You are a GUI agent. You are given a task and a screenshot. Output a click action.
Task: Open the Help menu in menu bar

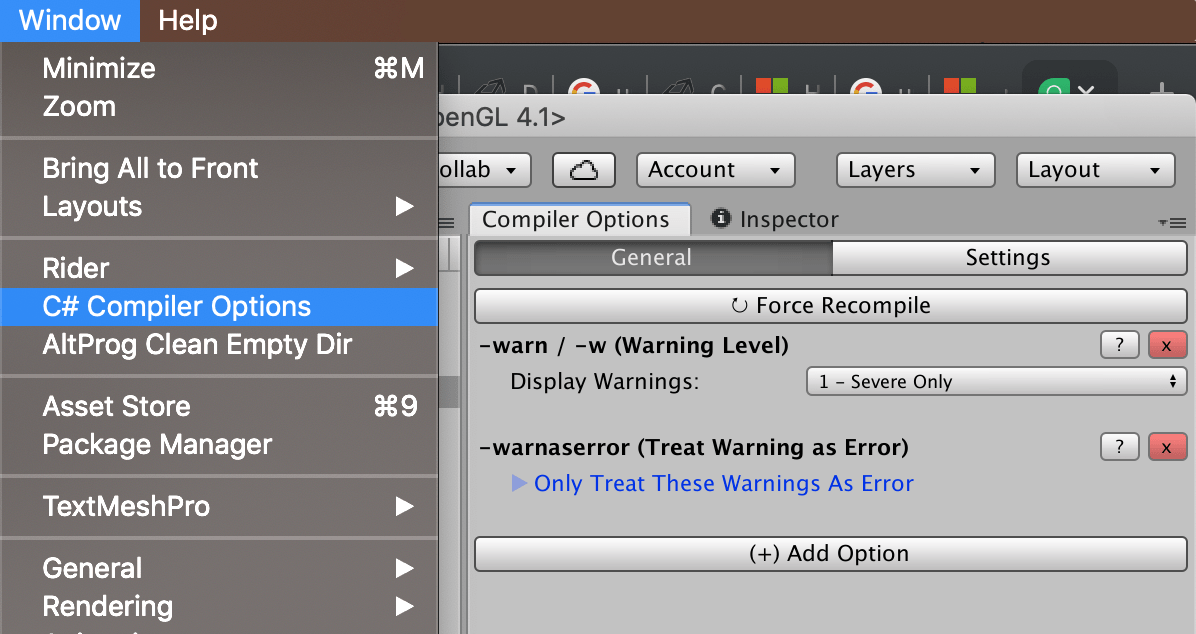(x=188, y=20)
